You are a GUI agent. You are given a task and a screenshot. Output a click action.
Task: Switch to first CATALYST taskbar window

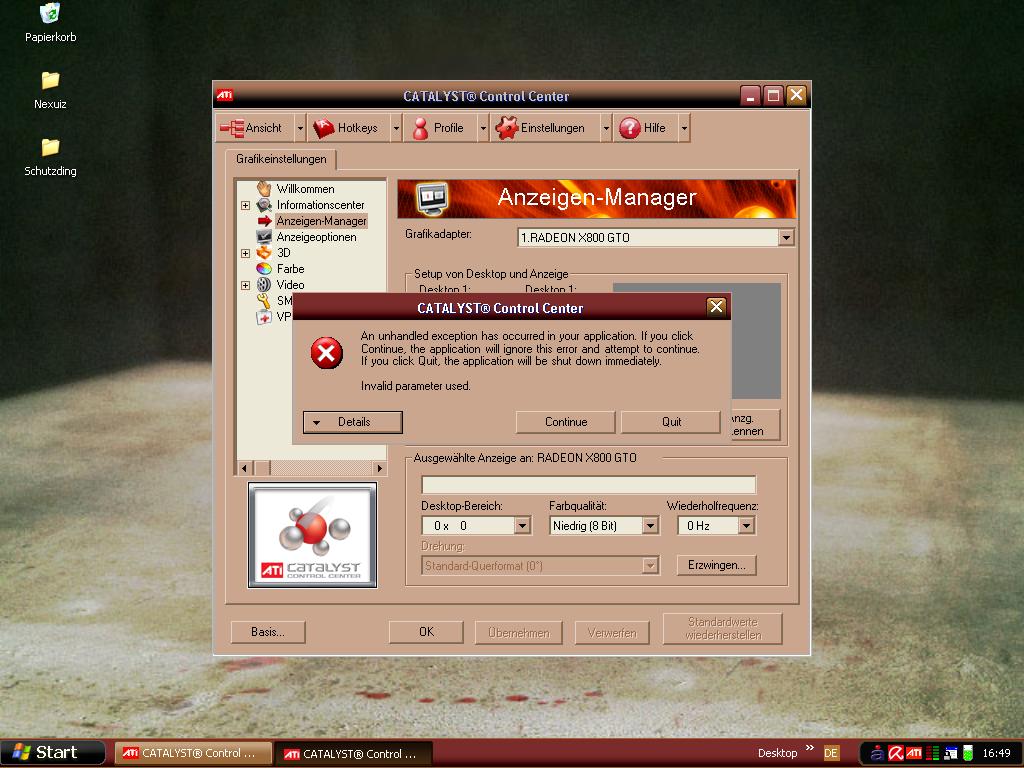(x=193, y=753)
